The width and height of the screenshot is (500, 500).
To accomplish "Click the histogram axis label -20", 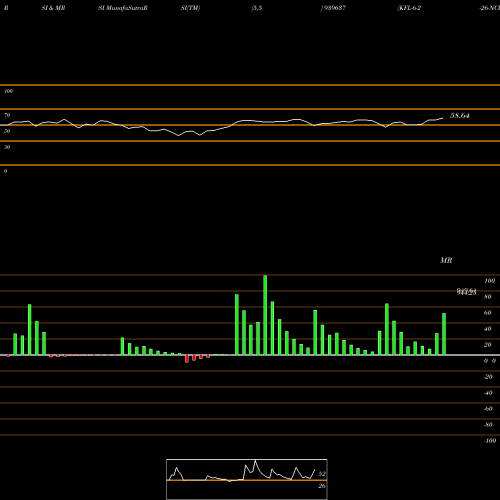I will tap(488, 377).
